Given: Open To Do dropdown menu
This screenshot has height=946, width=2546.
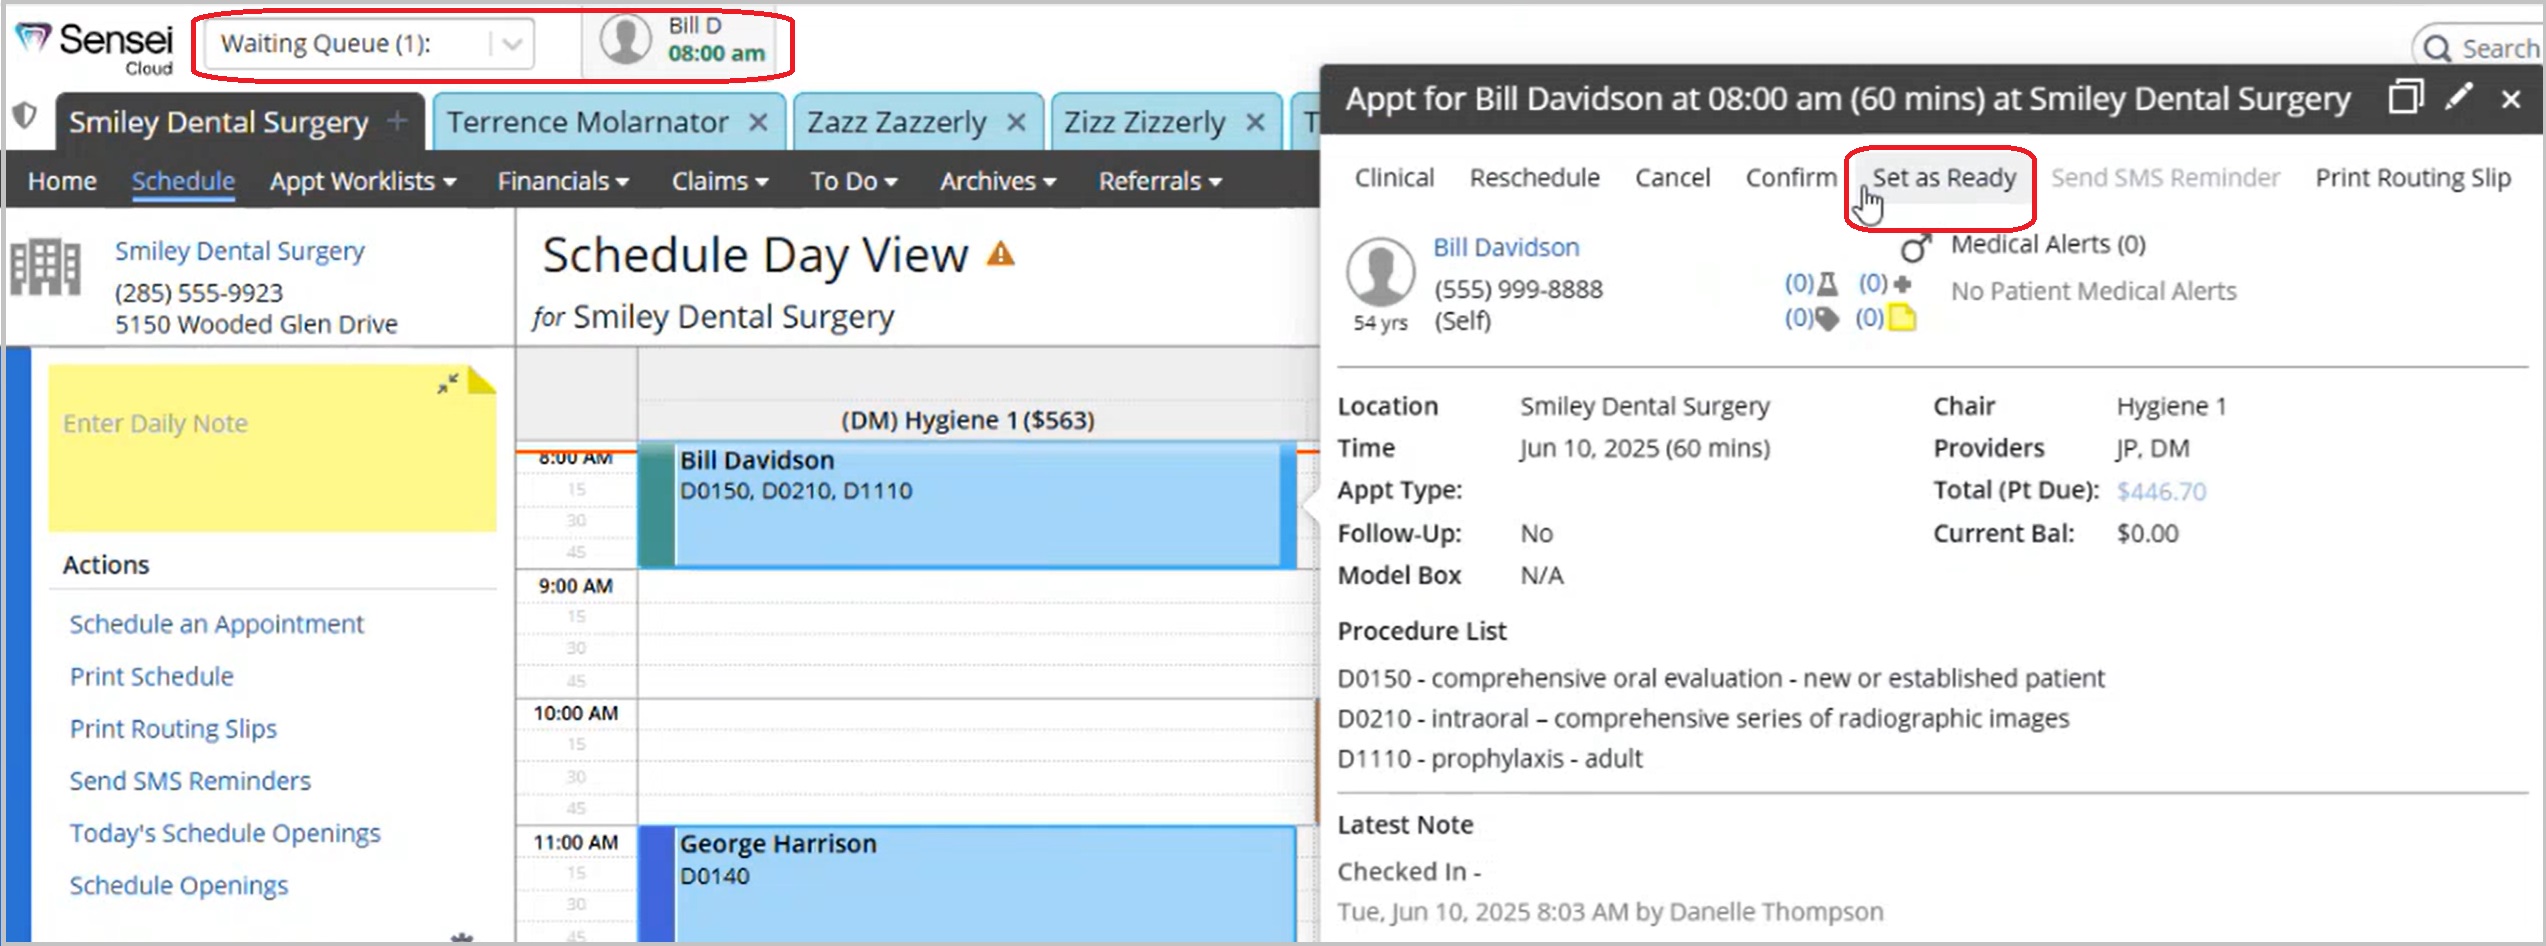Looking at the screenshot, I should tap(854, 181).
